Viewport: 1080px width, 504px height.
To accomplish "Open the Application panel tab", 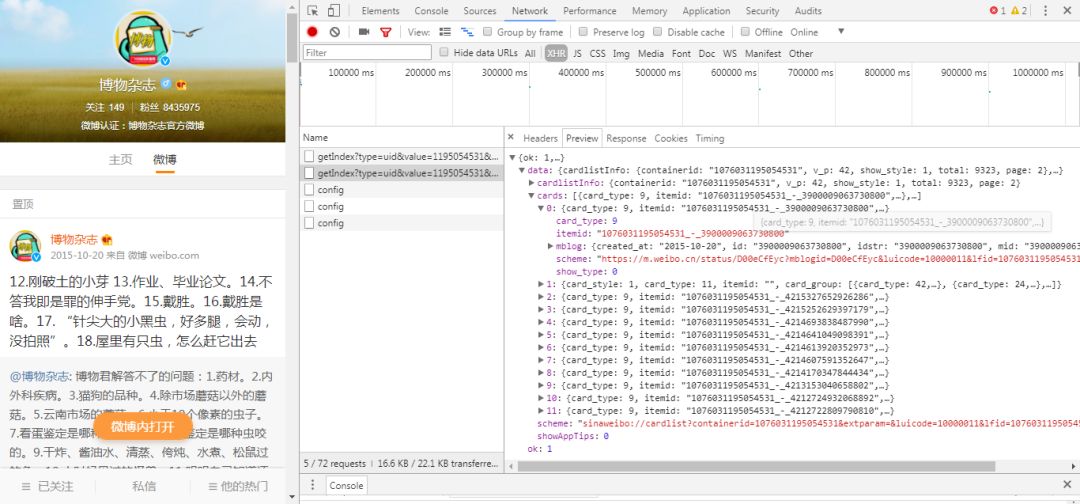I will pos(706,10).
